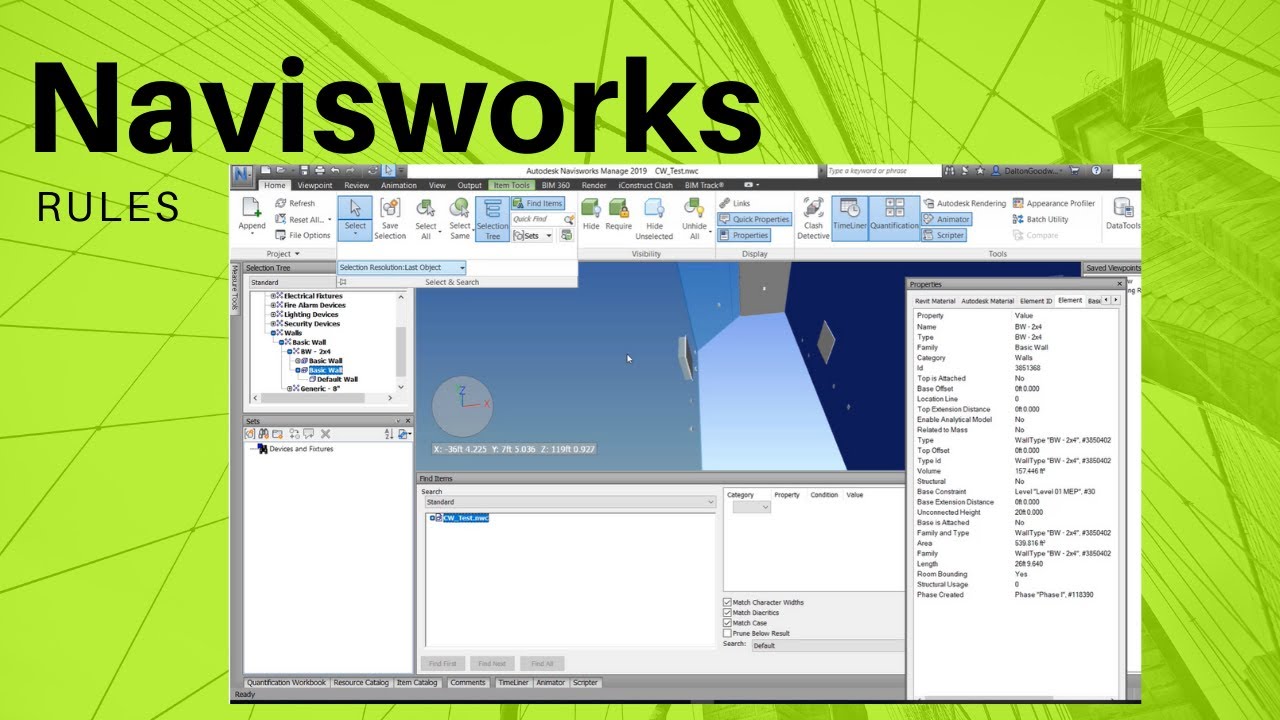Screen dimensions: 1280x720
Task: Open the Clash Detective tool
Action: tap(813, 218)
